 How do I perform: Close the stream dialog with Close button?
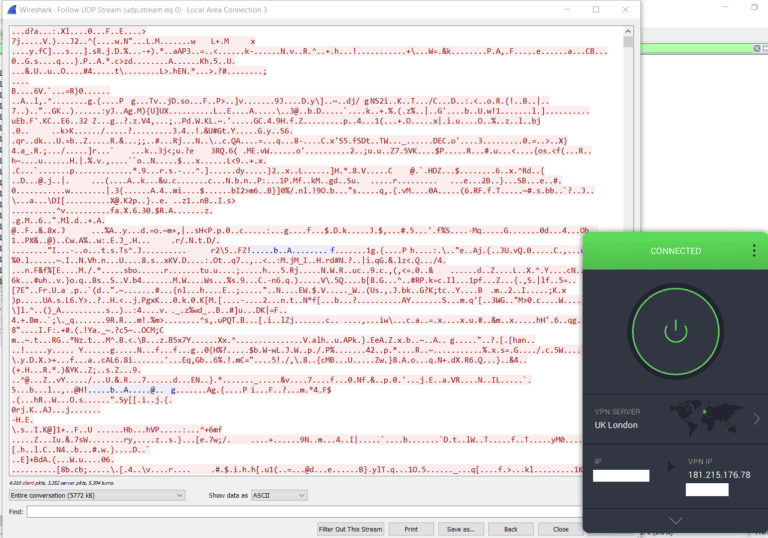(561, 529)
